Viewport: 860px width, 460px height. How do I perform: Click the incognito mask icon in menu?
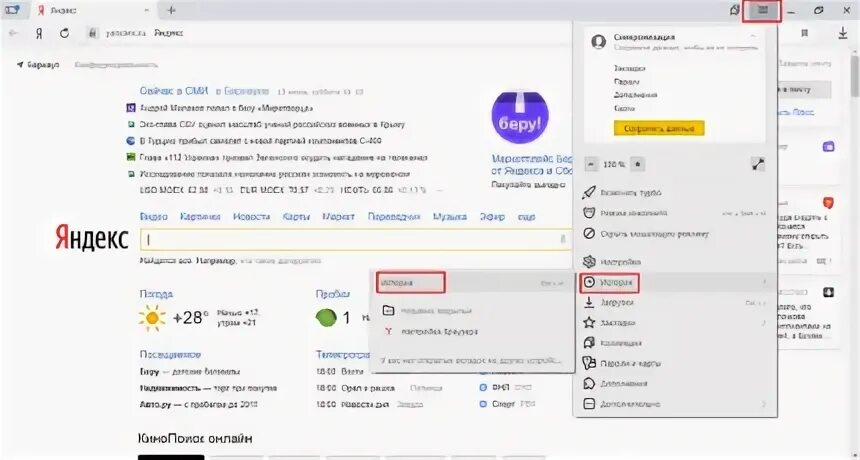589,213
